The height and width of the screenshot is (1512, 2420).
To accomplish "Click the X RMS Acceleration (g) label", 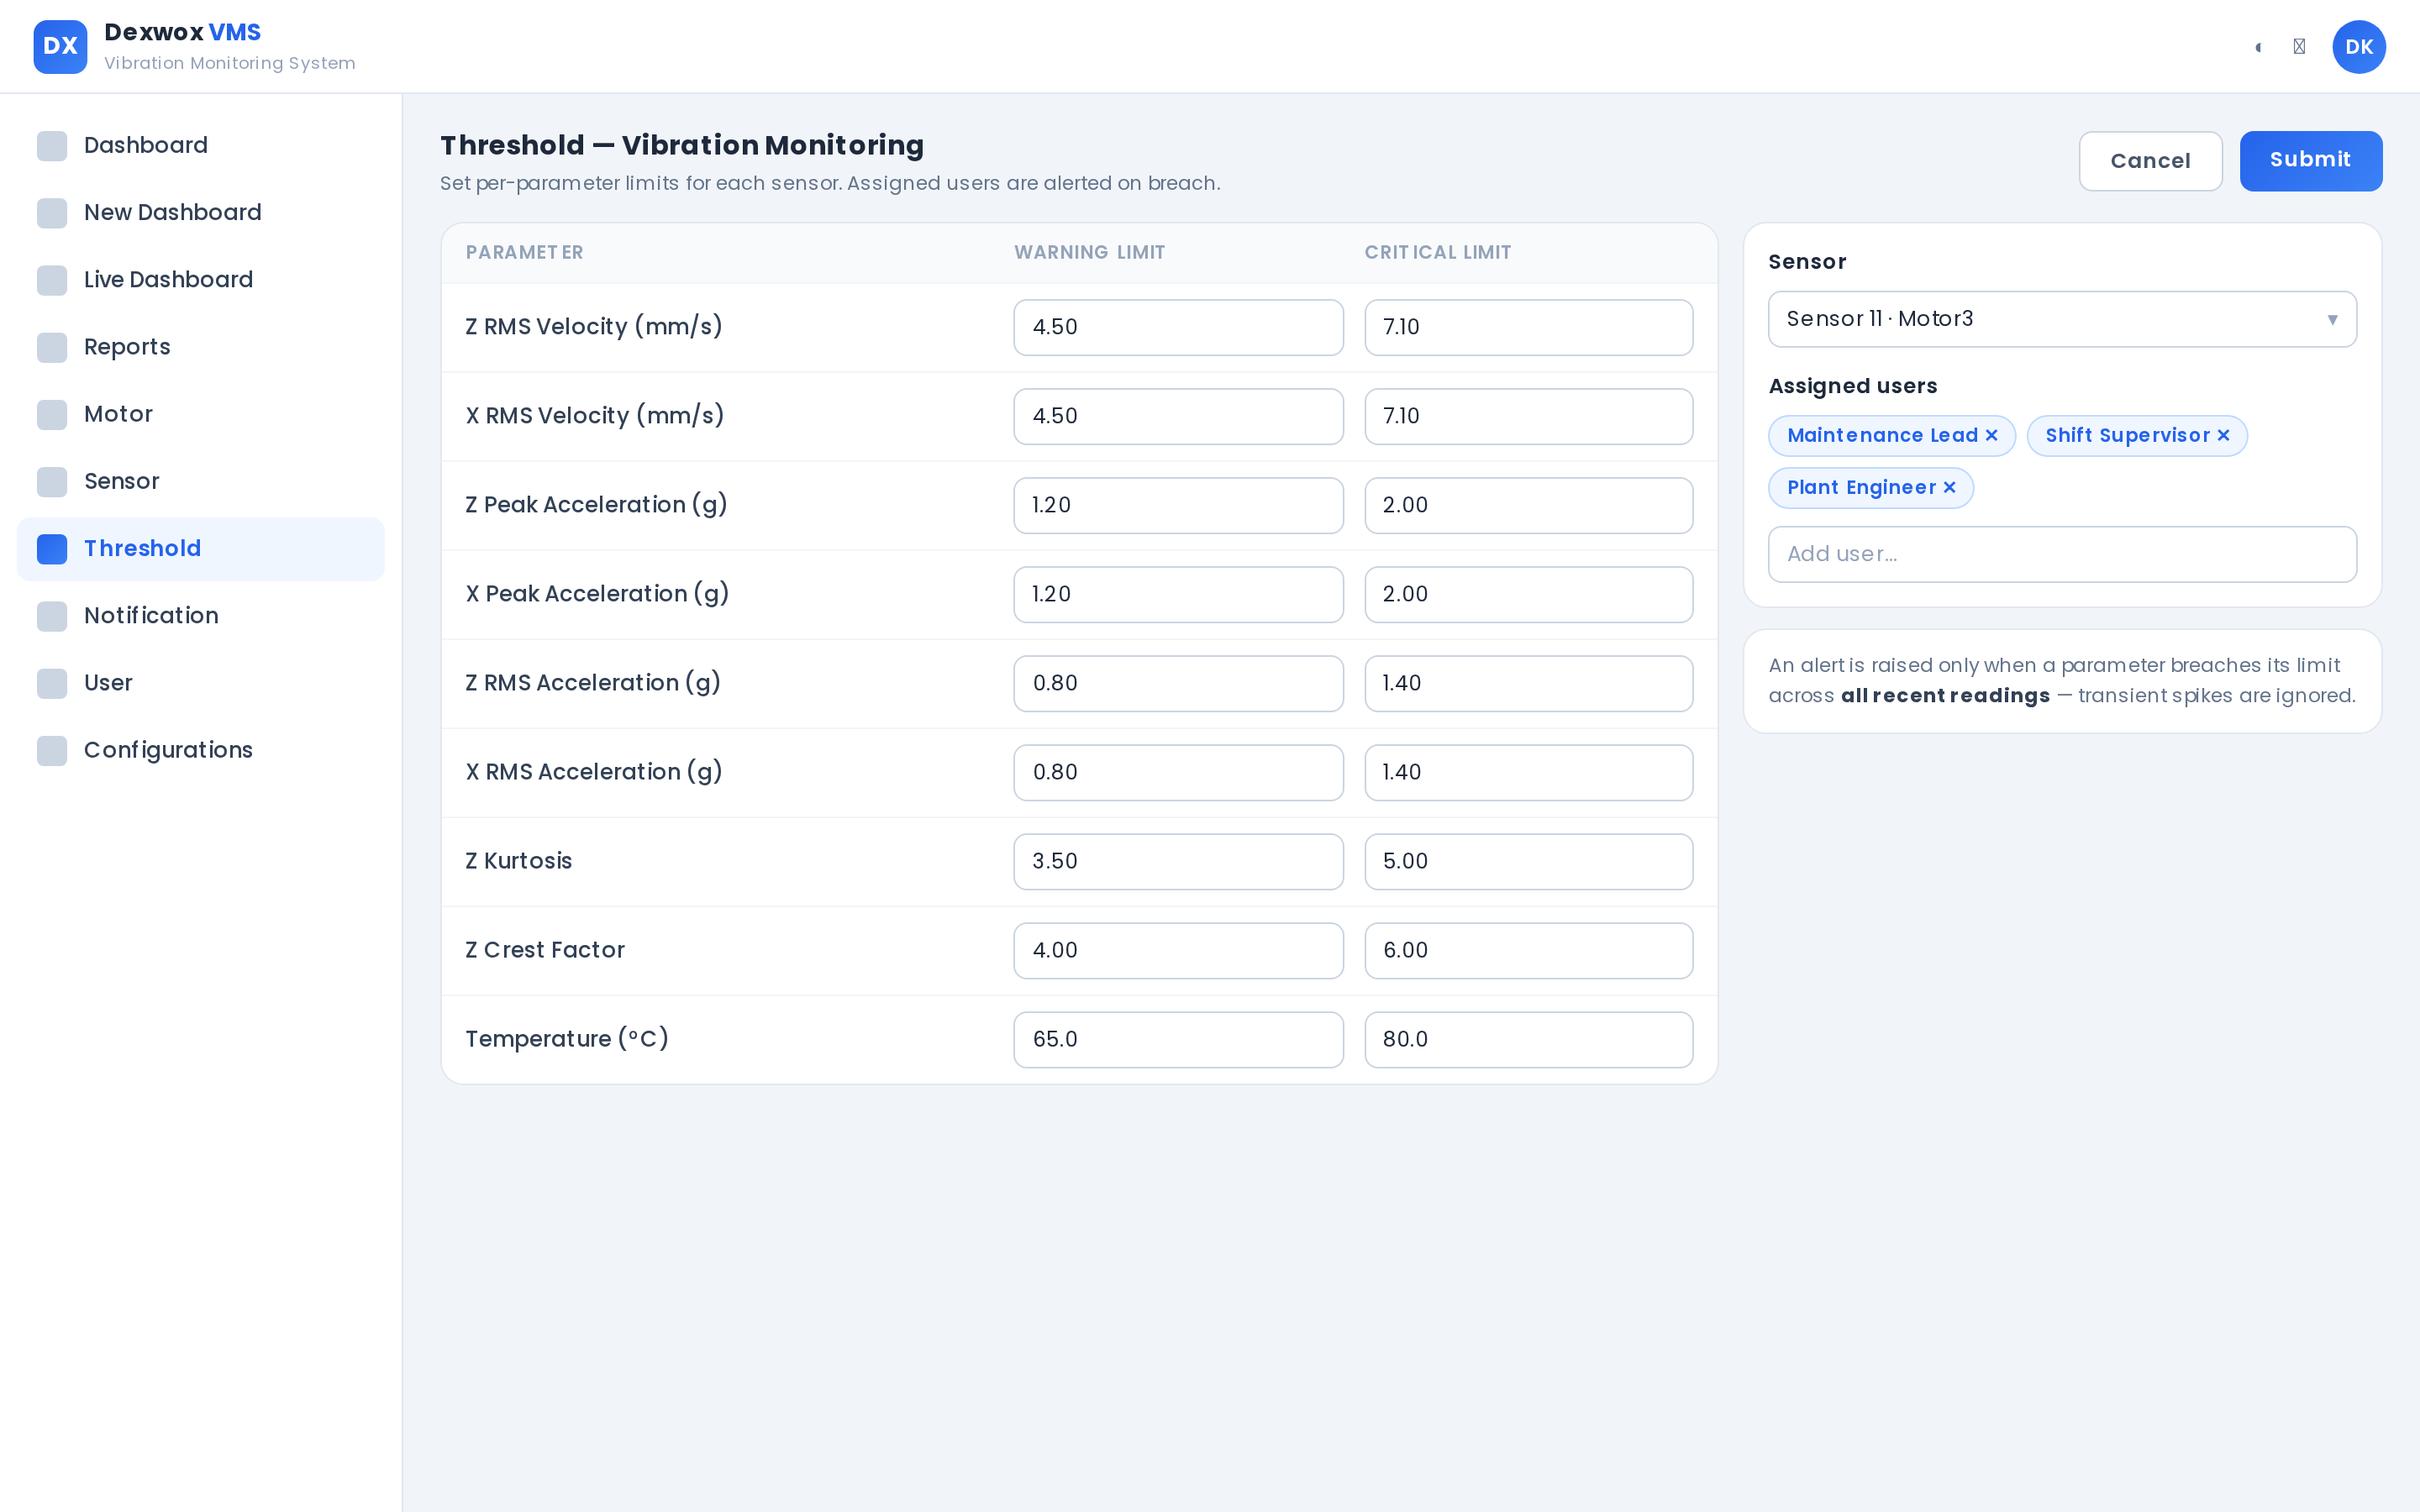I will (x=594, y=772).
